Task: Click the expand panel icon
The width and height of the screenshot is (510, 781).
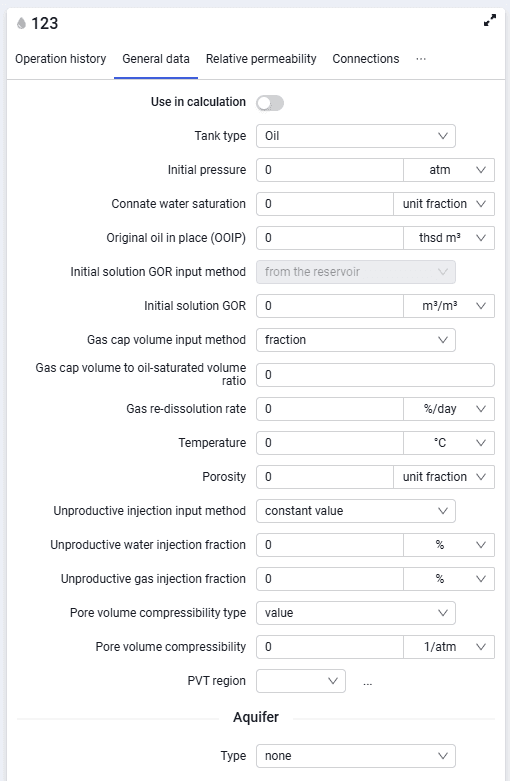Action: [x=490, y=20]
